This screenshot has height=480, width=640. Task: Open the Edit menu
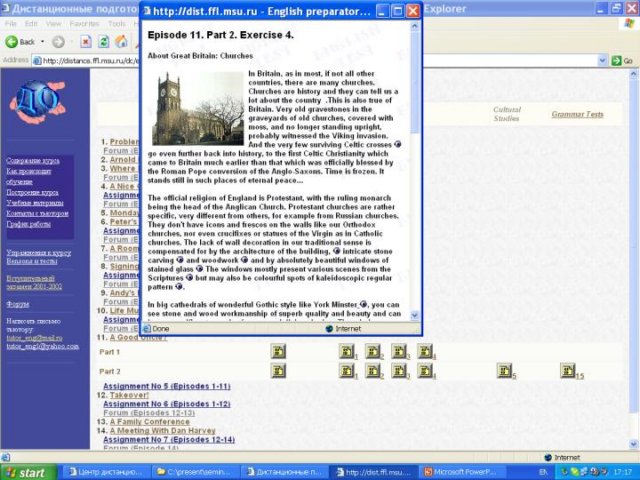tap(31, 24)
